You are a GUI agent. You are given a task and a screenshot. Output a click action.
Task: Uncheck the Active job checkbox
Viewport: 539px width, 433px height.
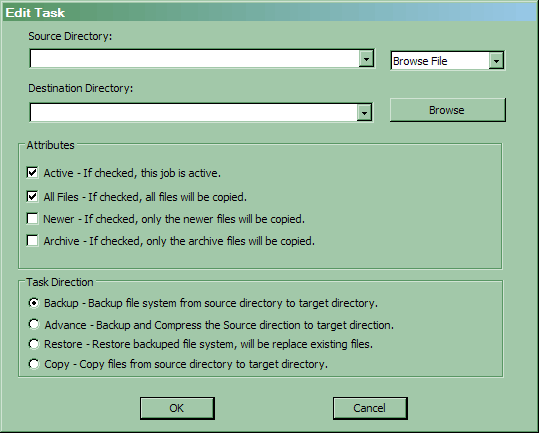(x=32, y=173)
